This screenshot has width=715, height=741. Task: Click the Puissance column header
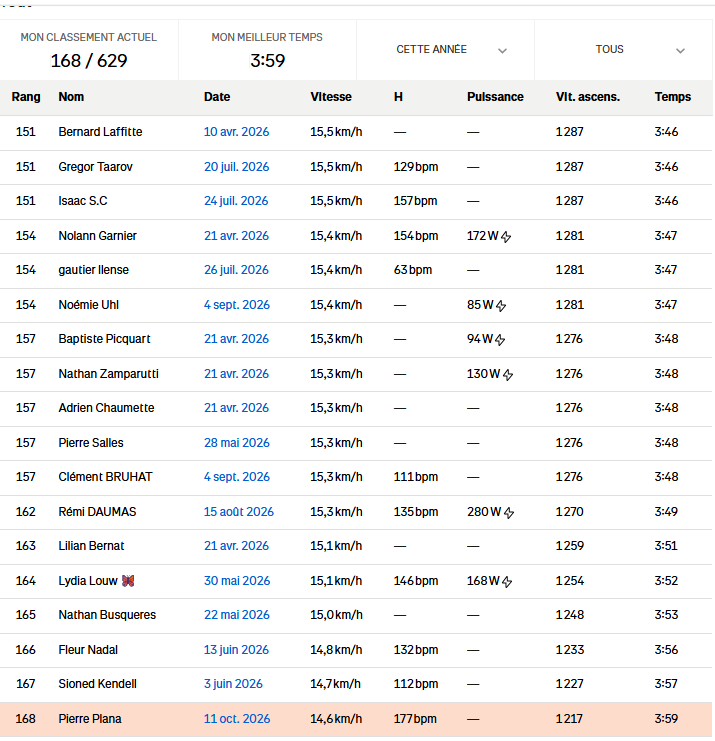click(x=495, y=97)
